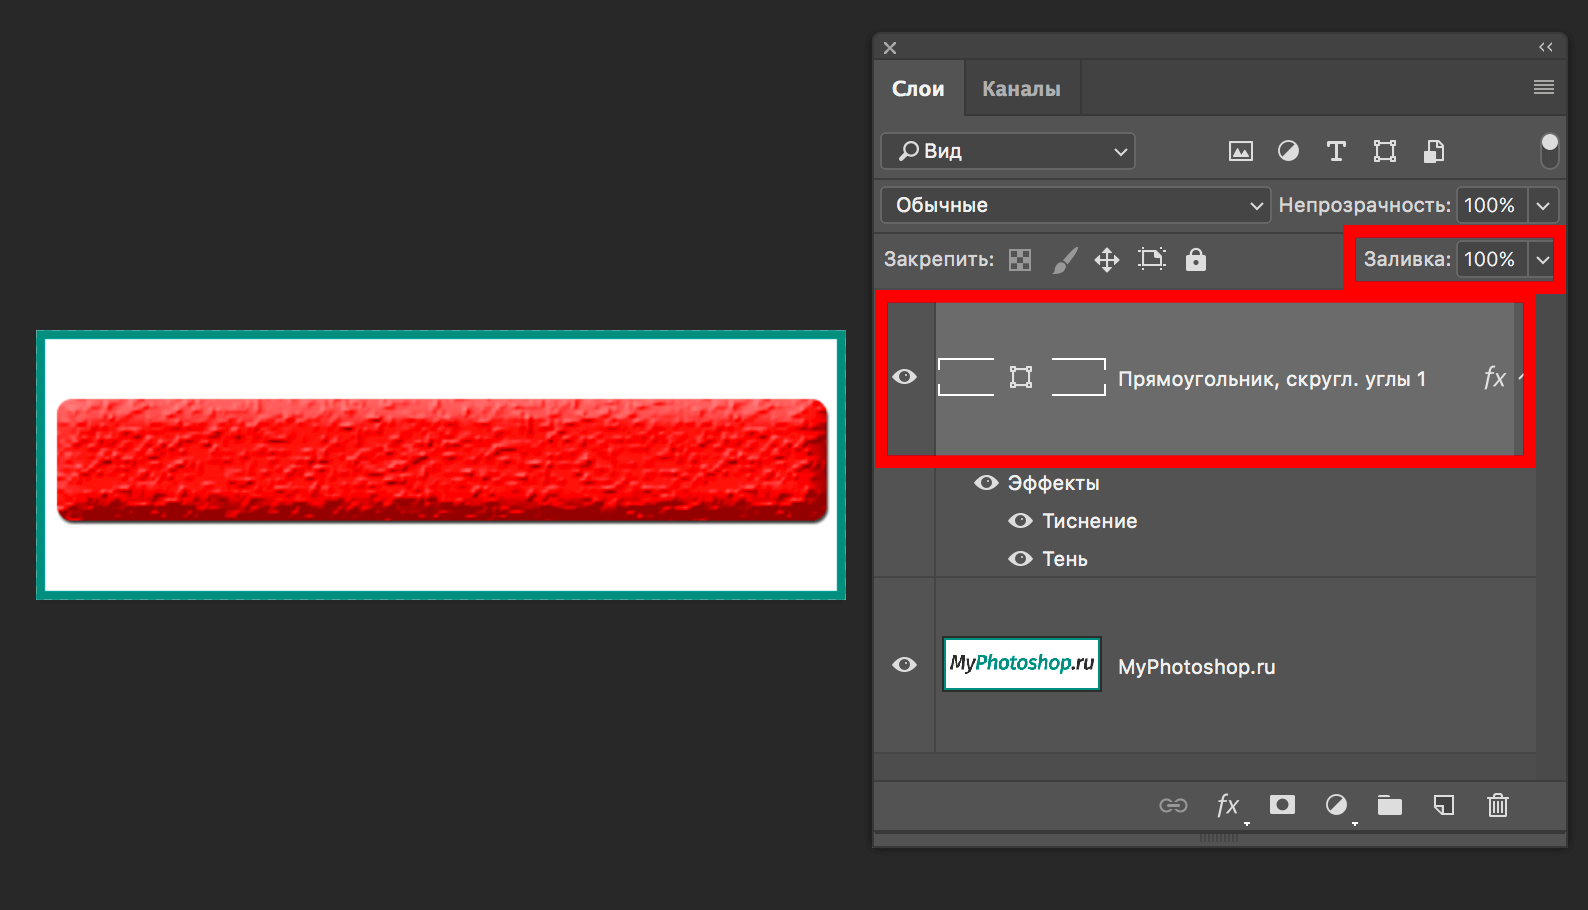Click the delete layer trash icon

[1497, 805]
